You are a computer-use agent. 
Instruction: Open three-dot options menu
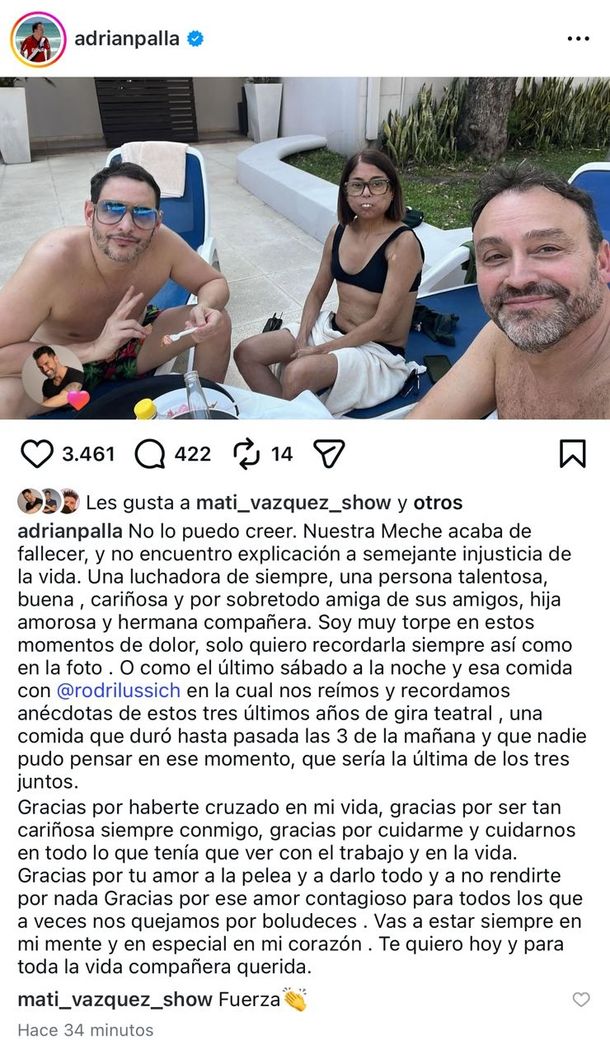click(x=578, y=39)
